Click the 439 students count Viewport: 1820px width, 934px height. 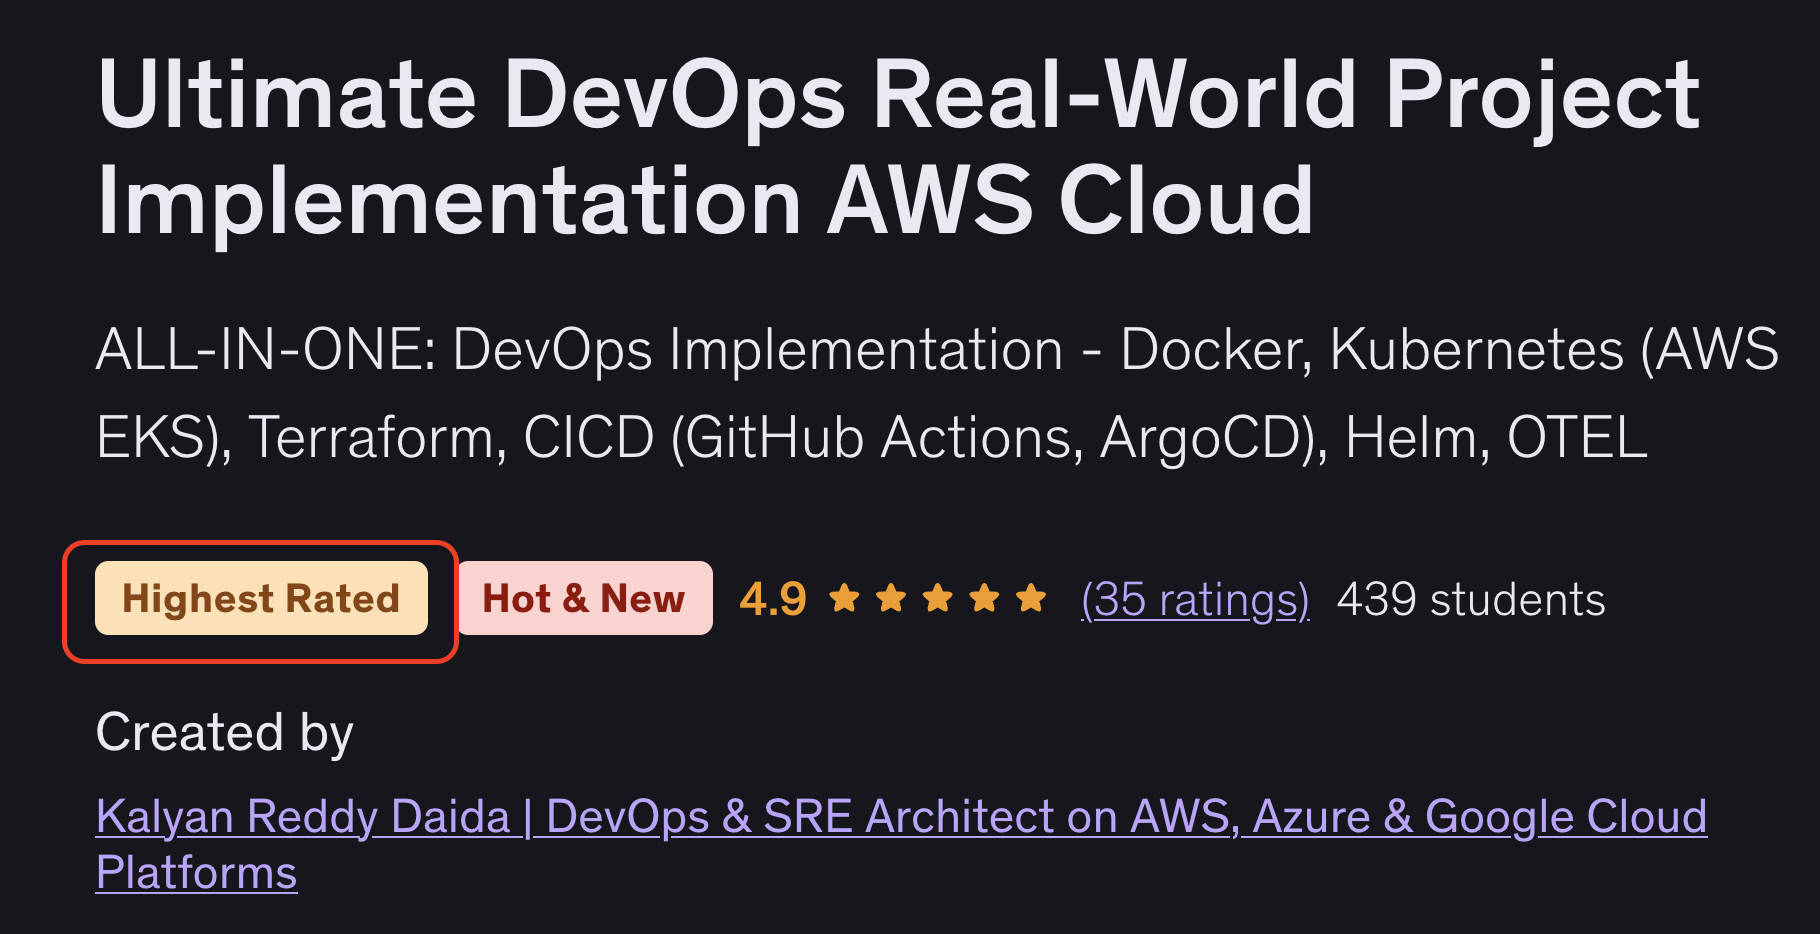coord(1471,599)
